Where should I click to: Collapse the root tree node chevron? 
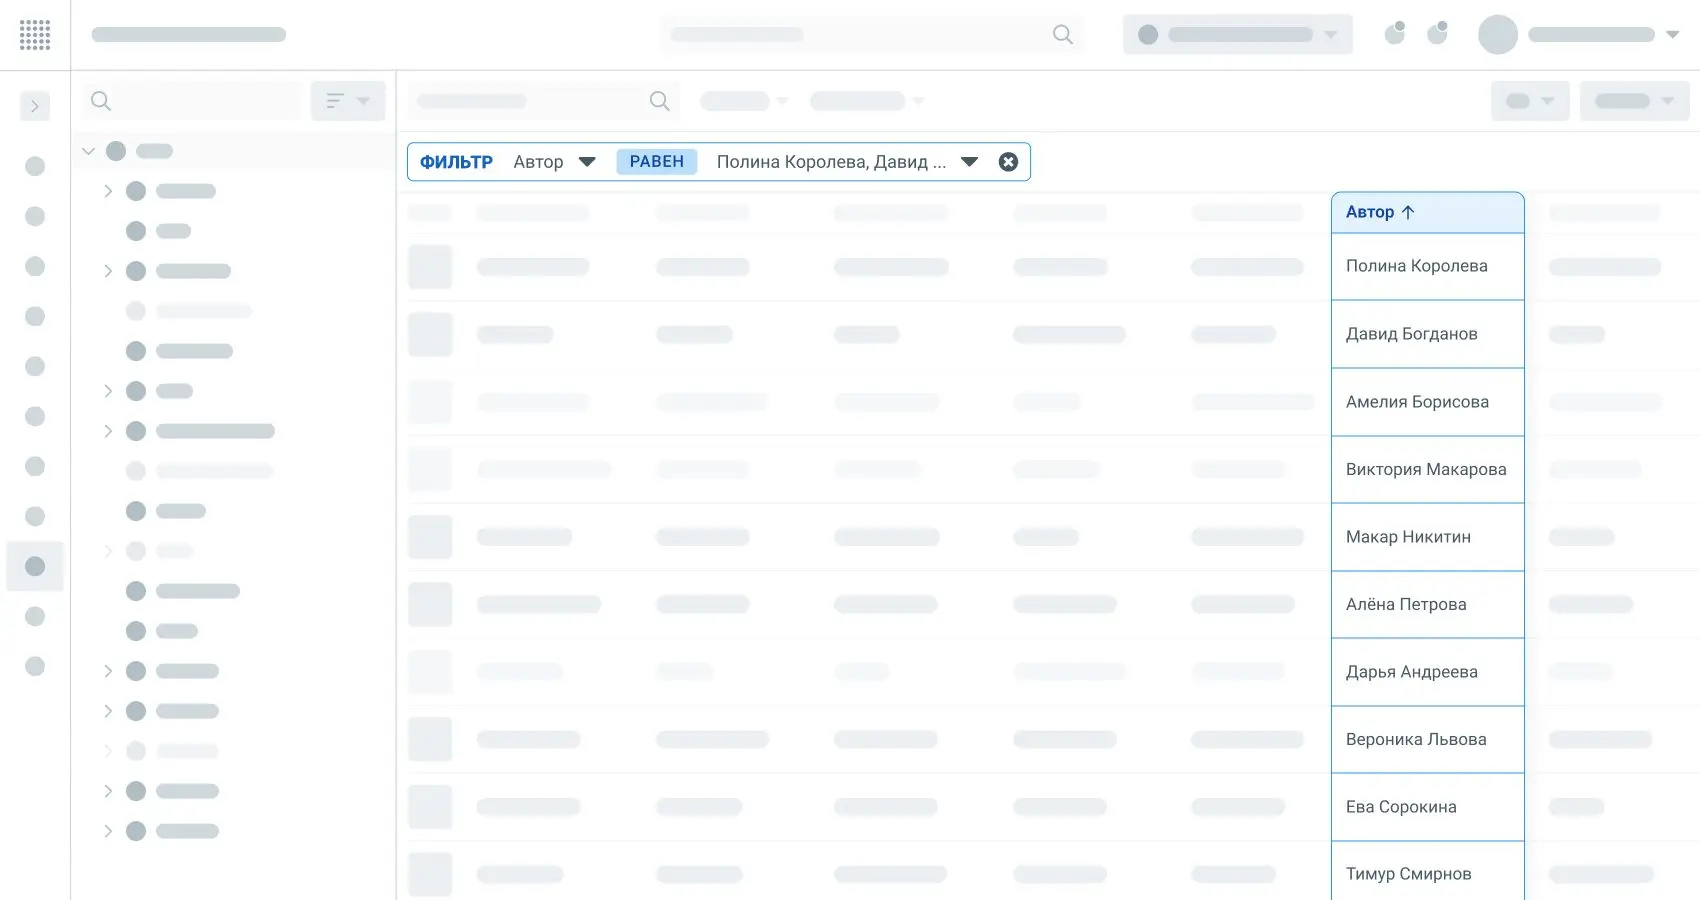tap(88, 151)
